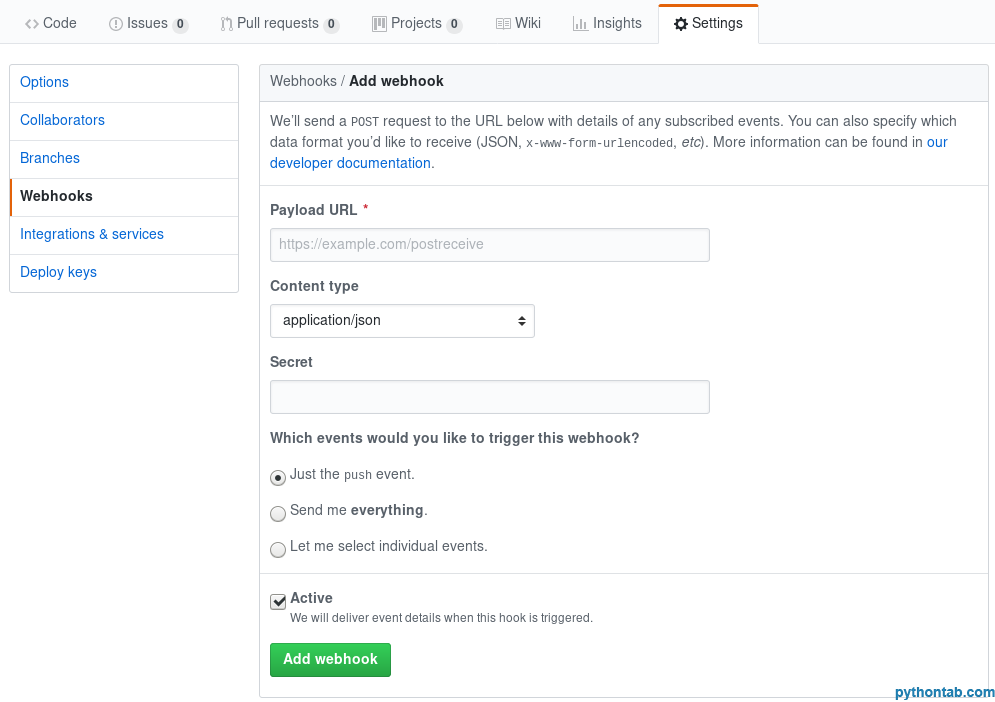The width and height of the screenshot is (995, 702).
Task: Click the green Add webhook button
Action: click(331, 660)
